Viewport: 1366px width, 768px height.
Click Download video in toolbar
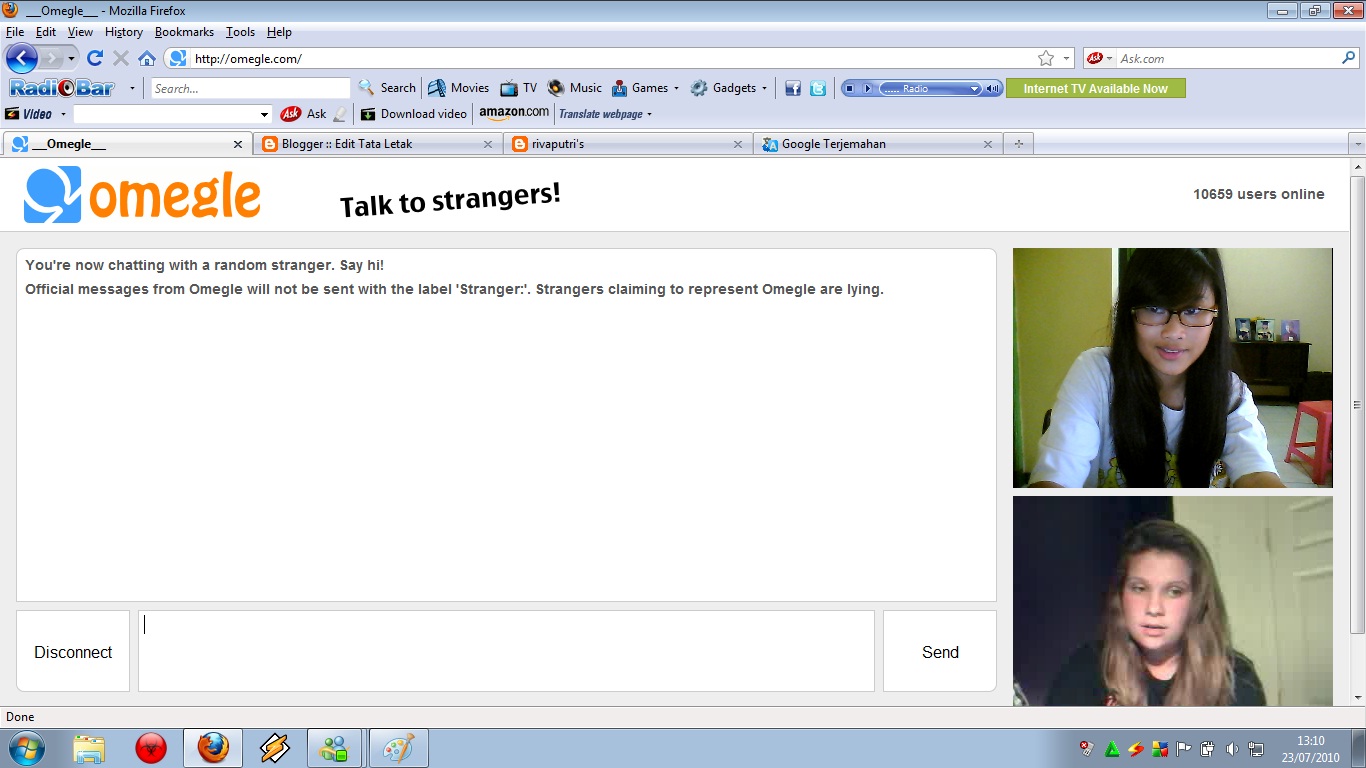(x=414, y=114)
